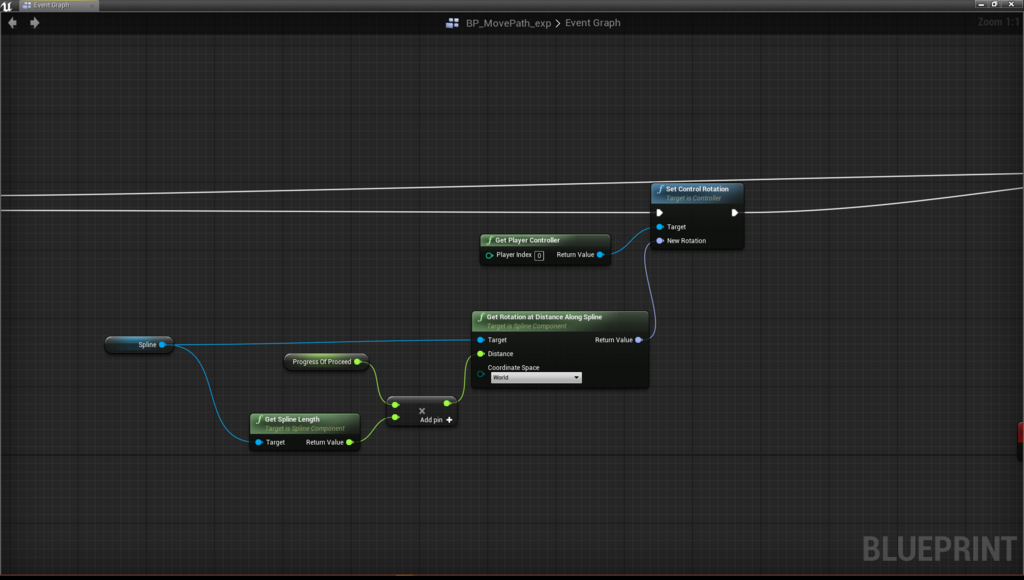Edit the Player Index value field

pos(539,255)
